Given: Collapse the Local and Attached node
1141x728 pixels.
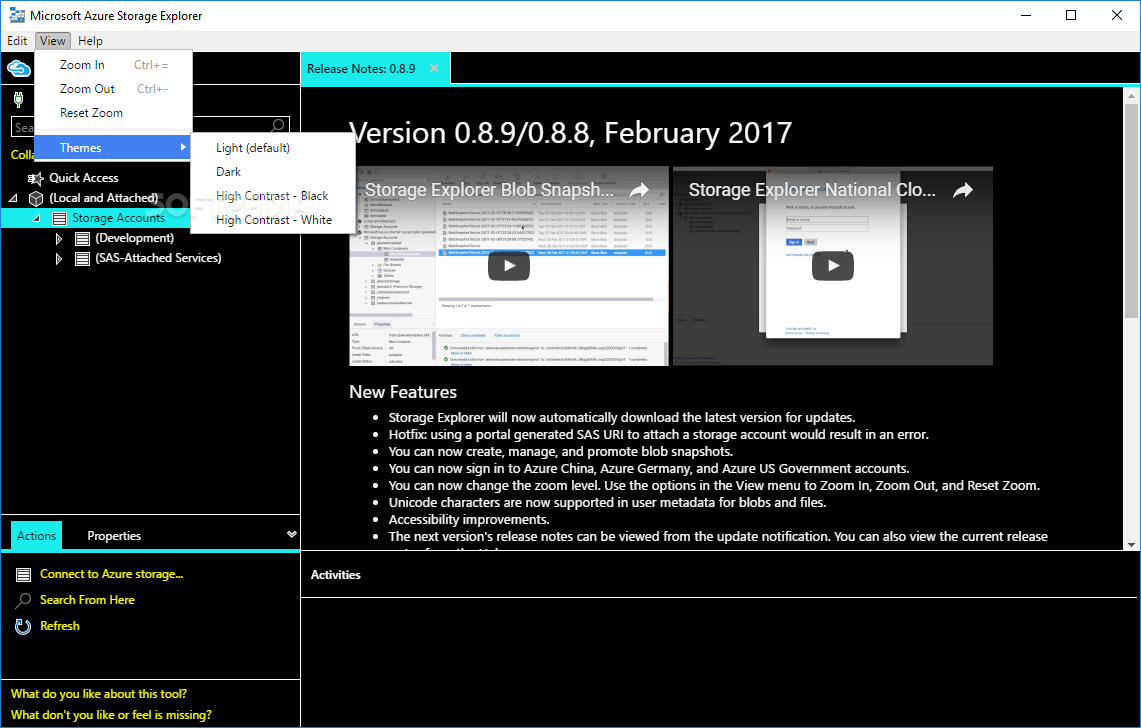Looking at the screenshot, I should click(14, 198).
